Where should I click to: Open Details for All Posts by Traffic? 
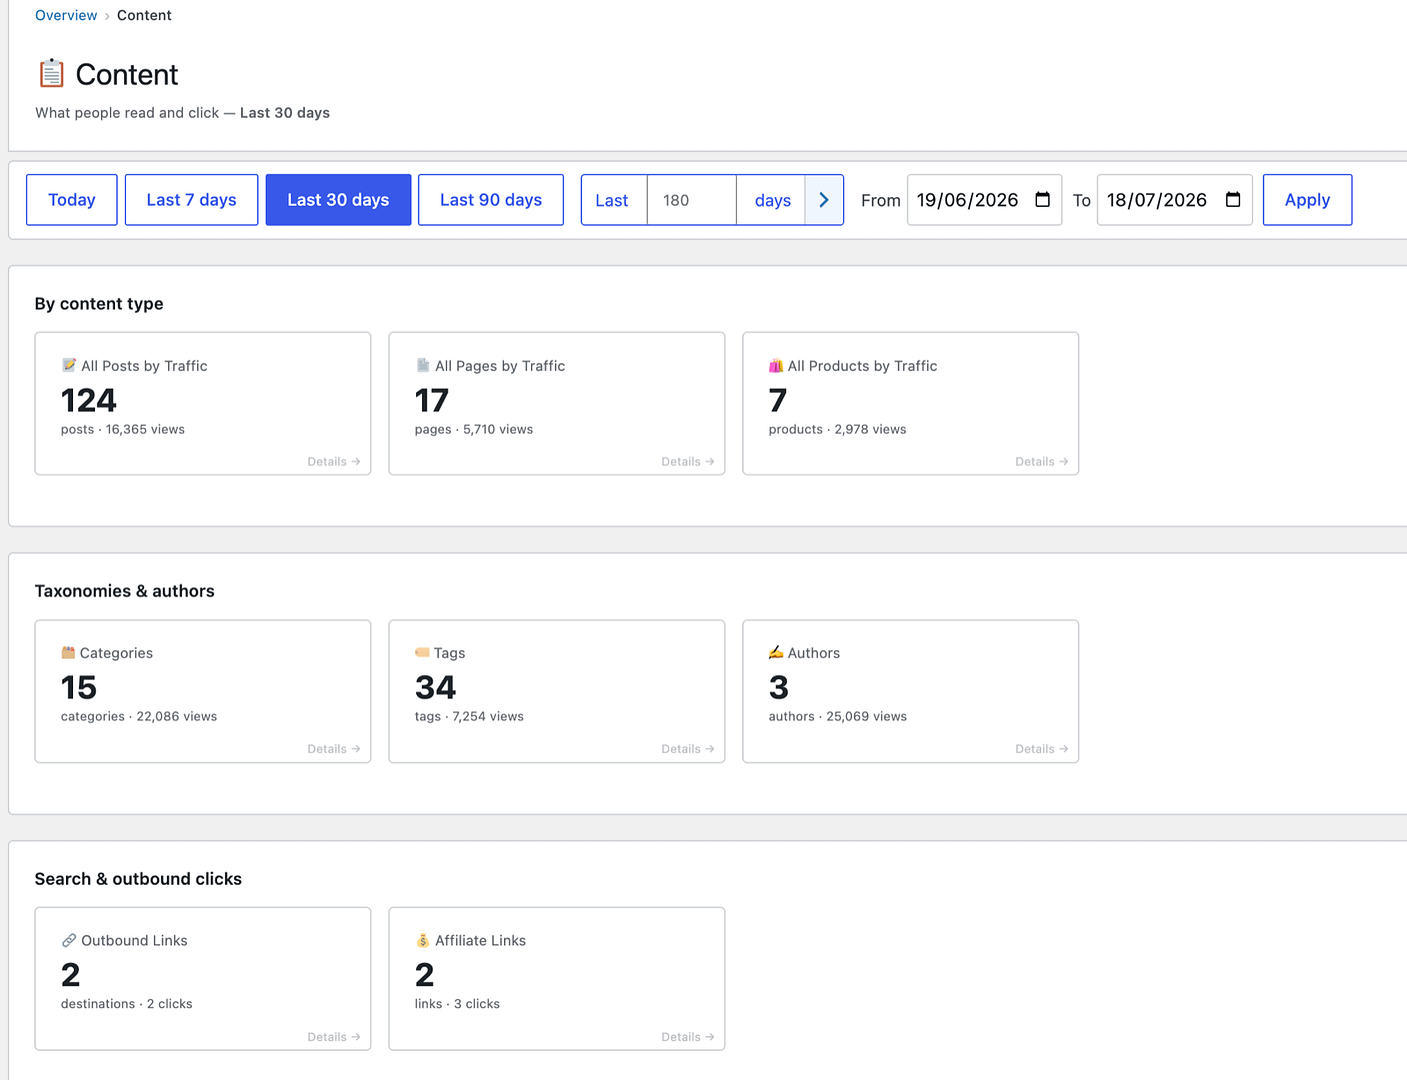point(334,461)
